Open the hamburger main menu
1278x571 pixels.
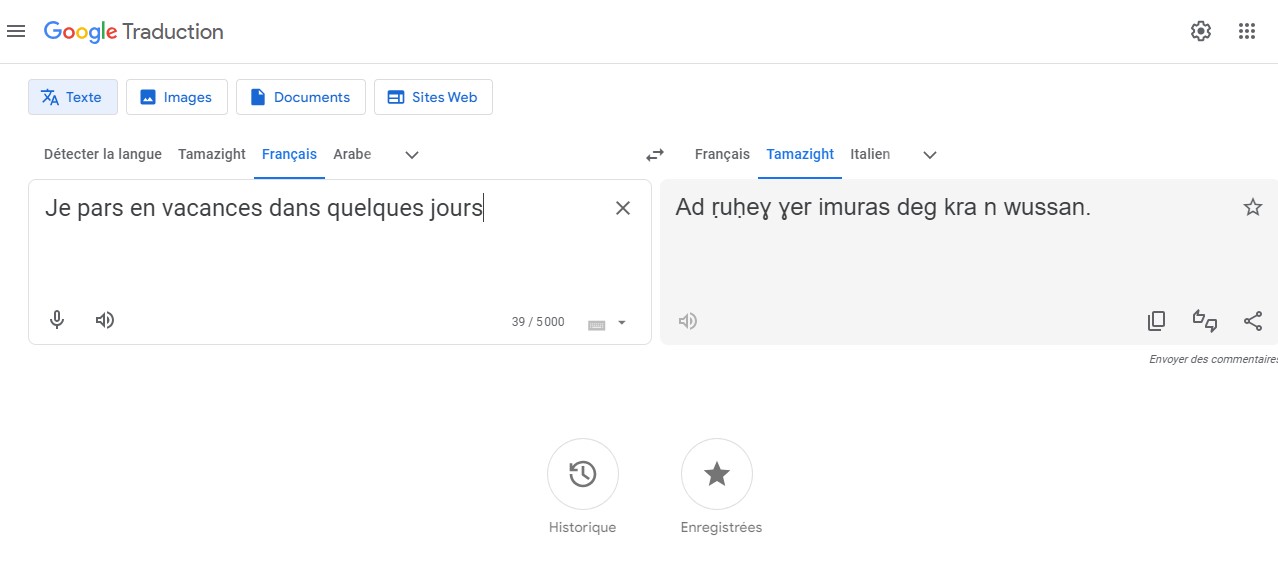16,31
